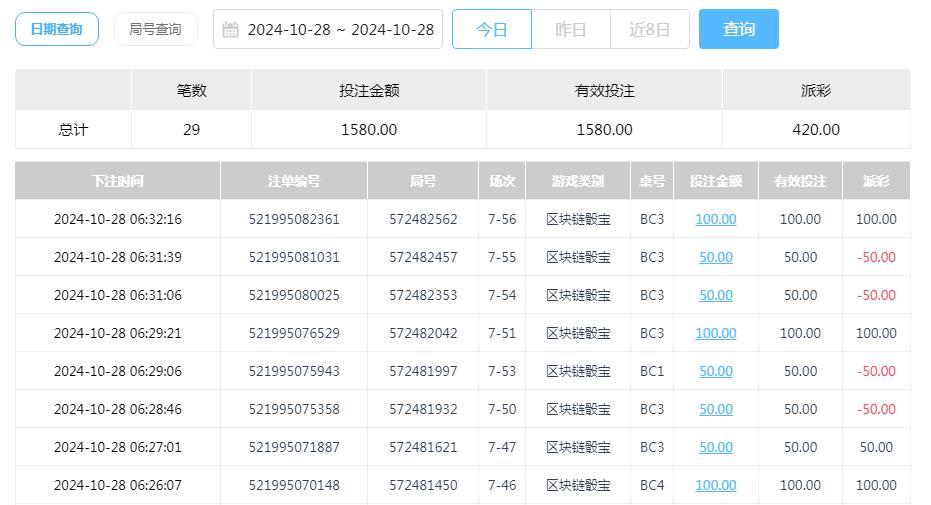Select the 今日 quick filter
The image size is (931, 505).
click(x=491, y=30)
